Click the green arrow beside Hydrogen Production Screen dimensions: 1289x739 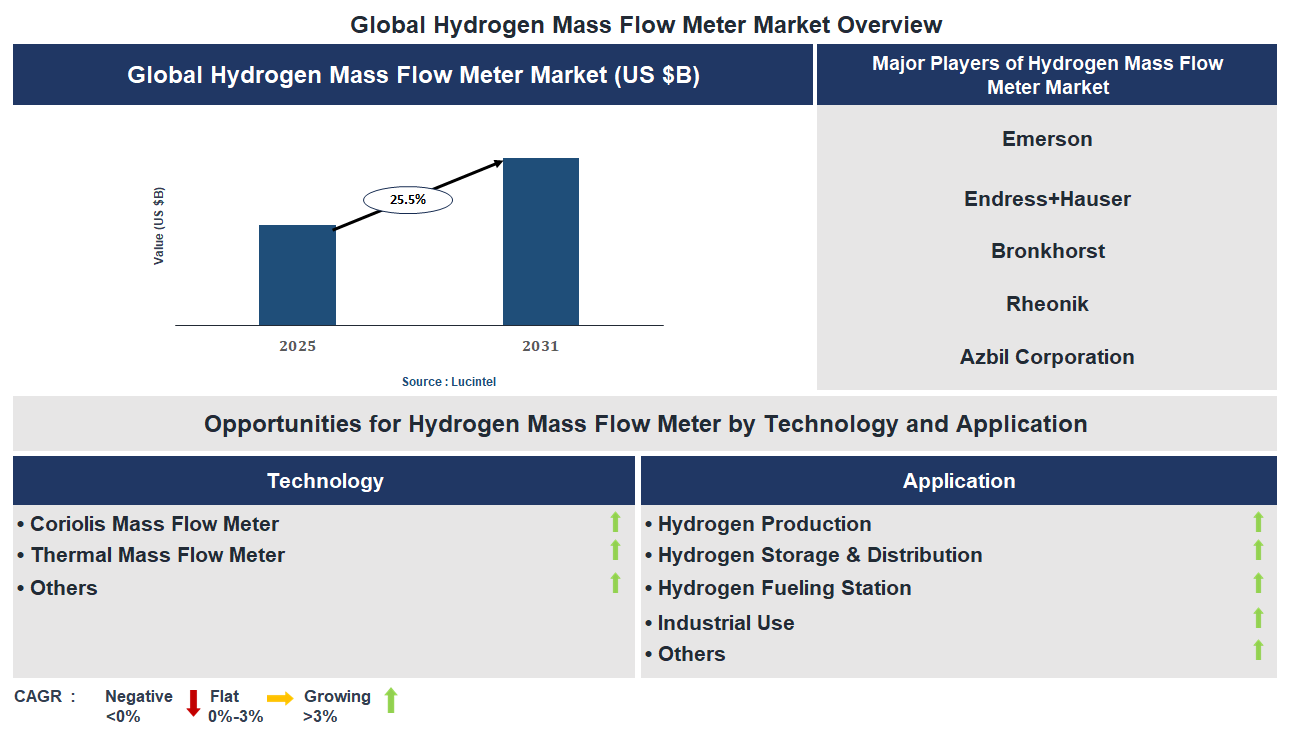pos(1258,521)
